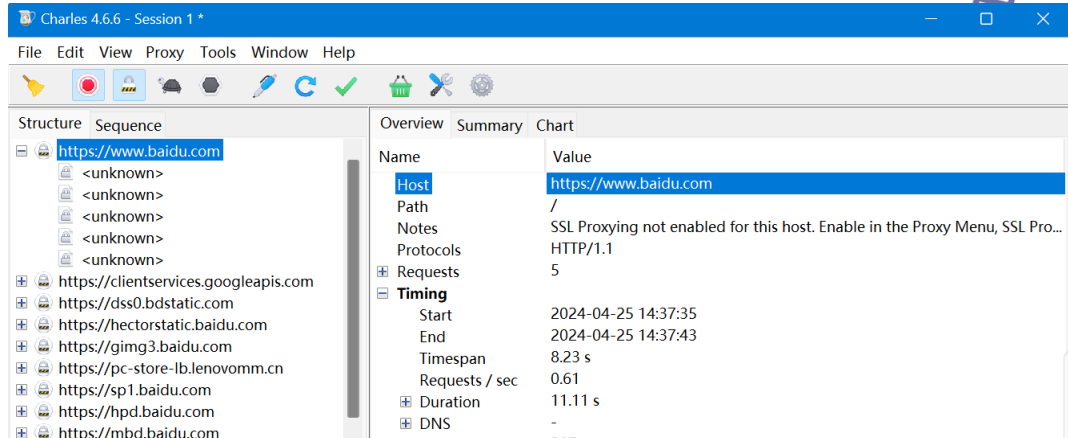The width and height of the screenshot is (1068, 438).
Task: Expand clientservices.googleapis.com host node
Action: pyautogui.click(x=22, y=281)
